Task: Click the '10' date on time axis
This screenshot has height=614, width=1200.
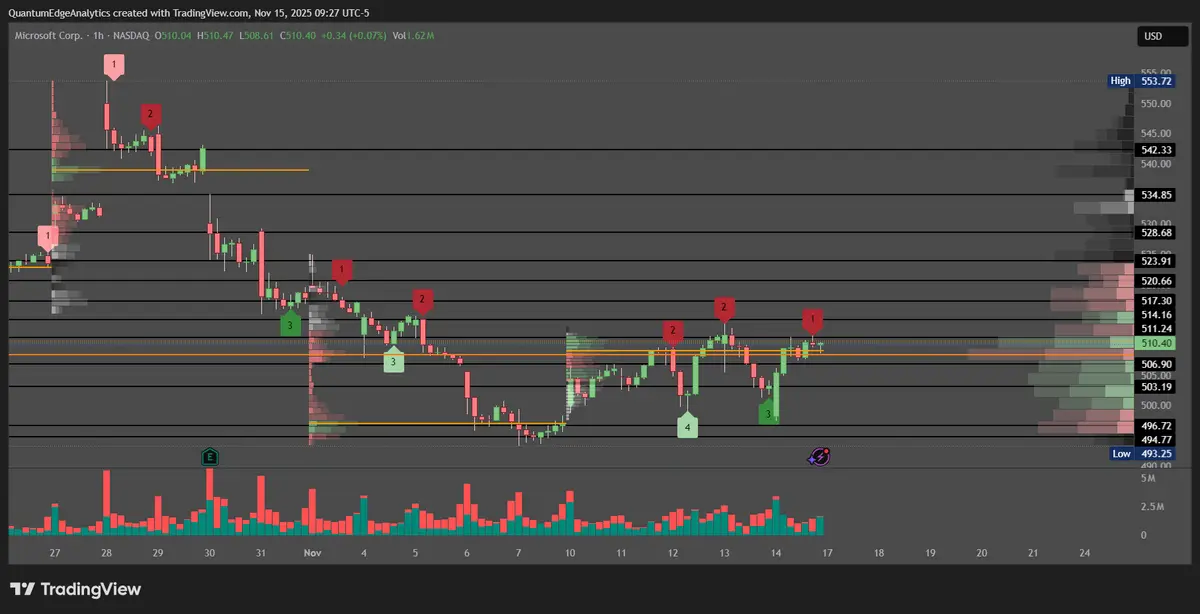Action: (569, 552)
